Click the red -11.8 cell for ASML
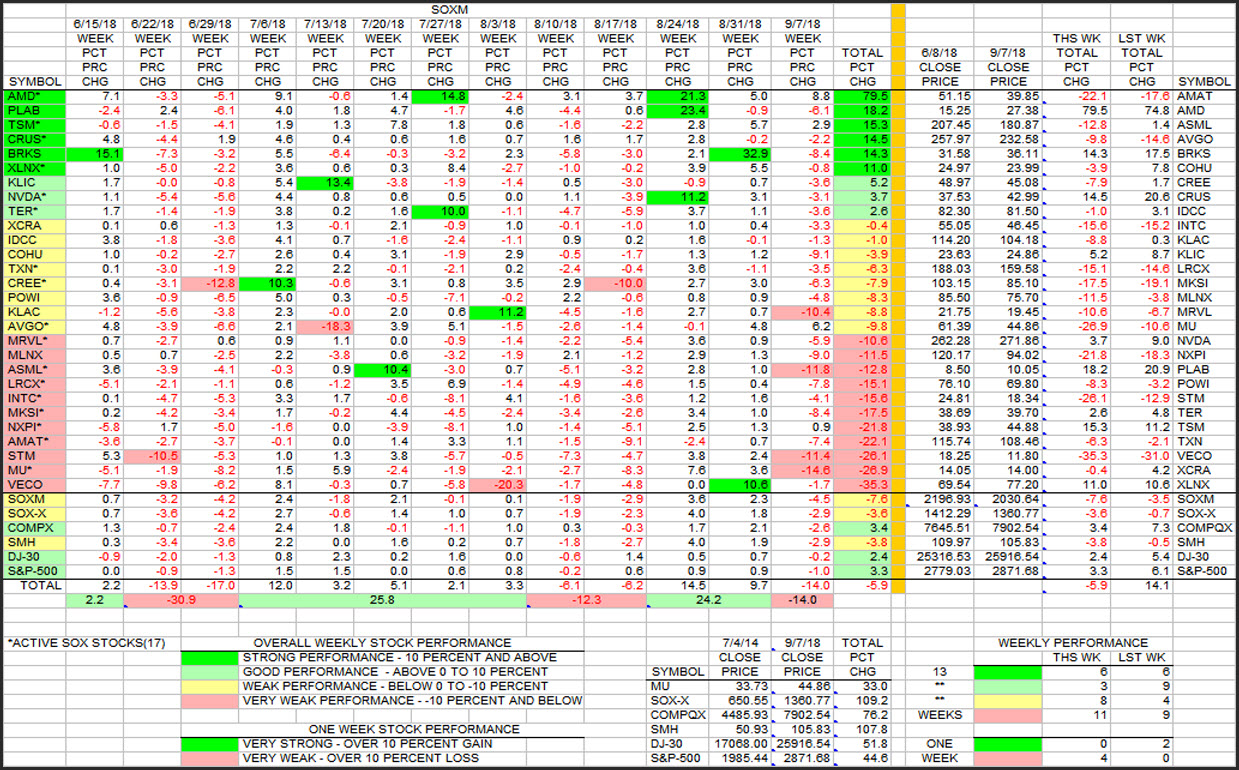Screen dimensions: 1239x770 [802, 370]
